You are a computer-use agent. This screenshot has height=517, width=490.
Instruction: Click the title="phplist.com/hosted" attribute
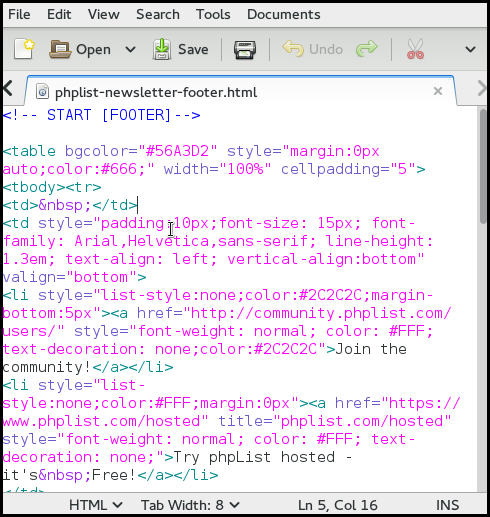tap(335, 421)
